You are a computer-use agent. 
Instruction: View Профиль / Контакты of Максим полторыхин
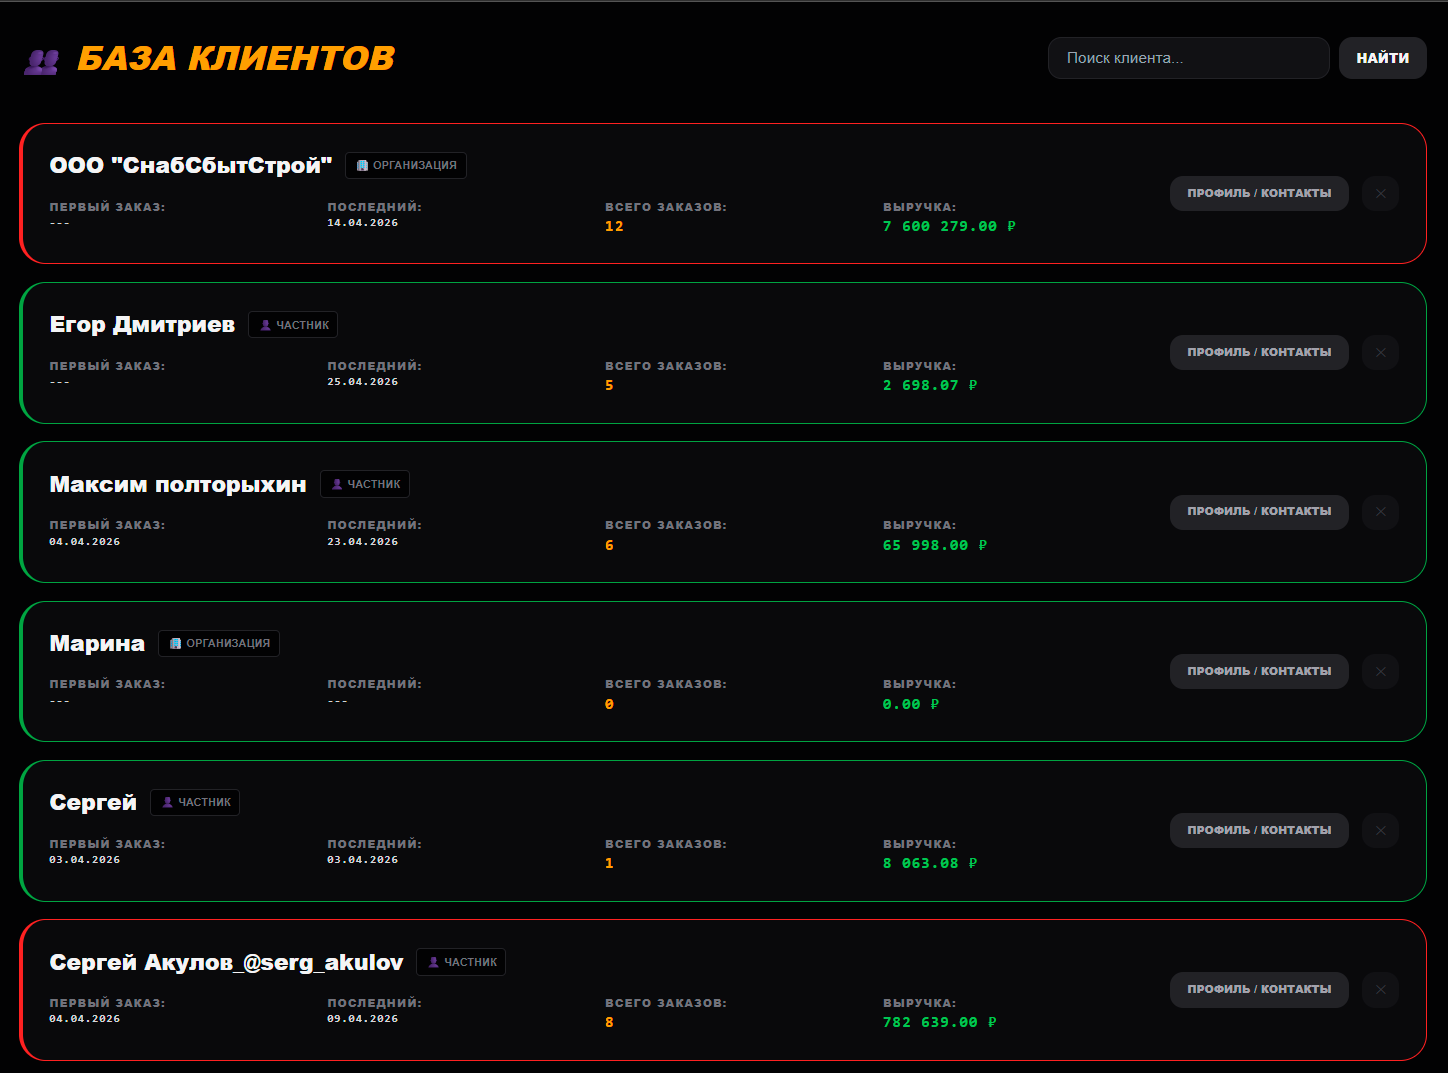(x=1259, y=512)
